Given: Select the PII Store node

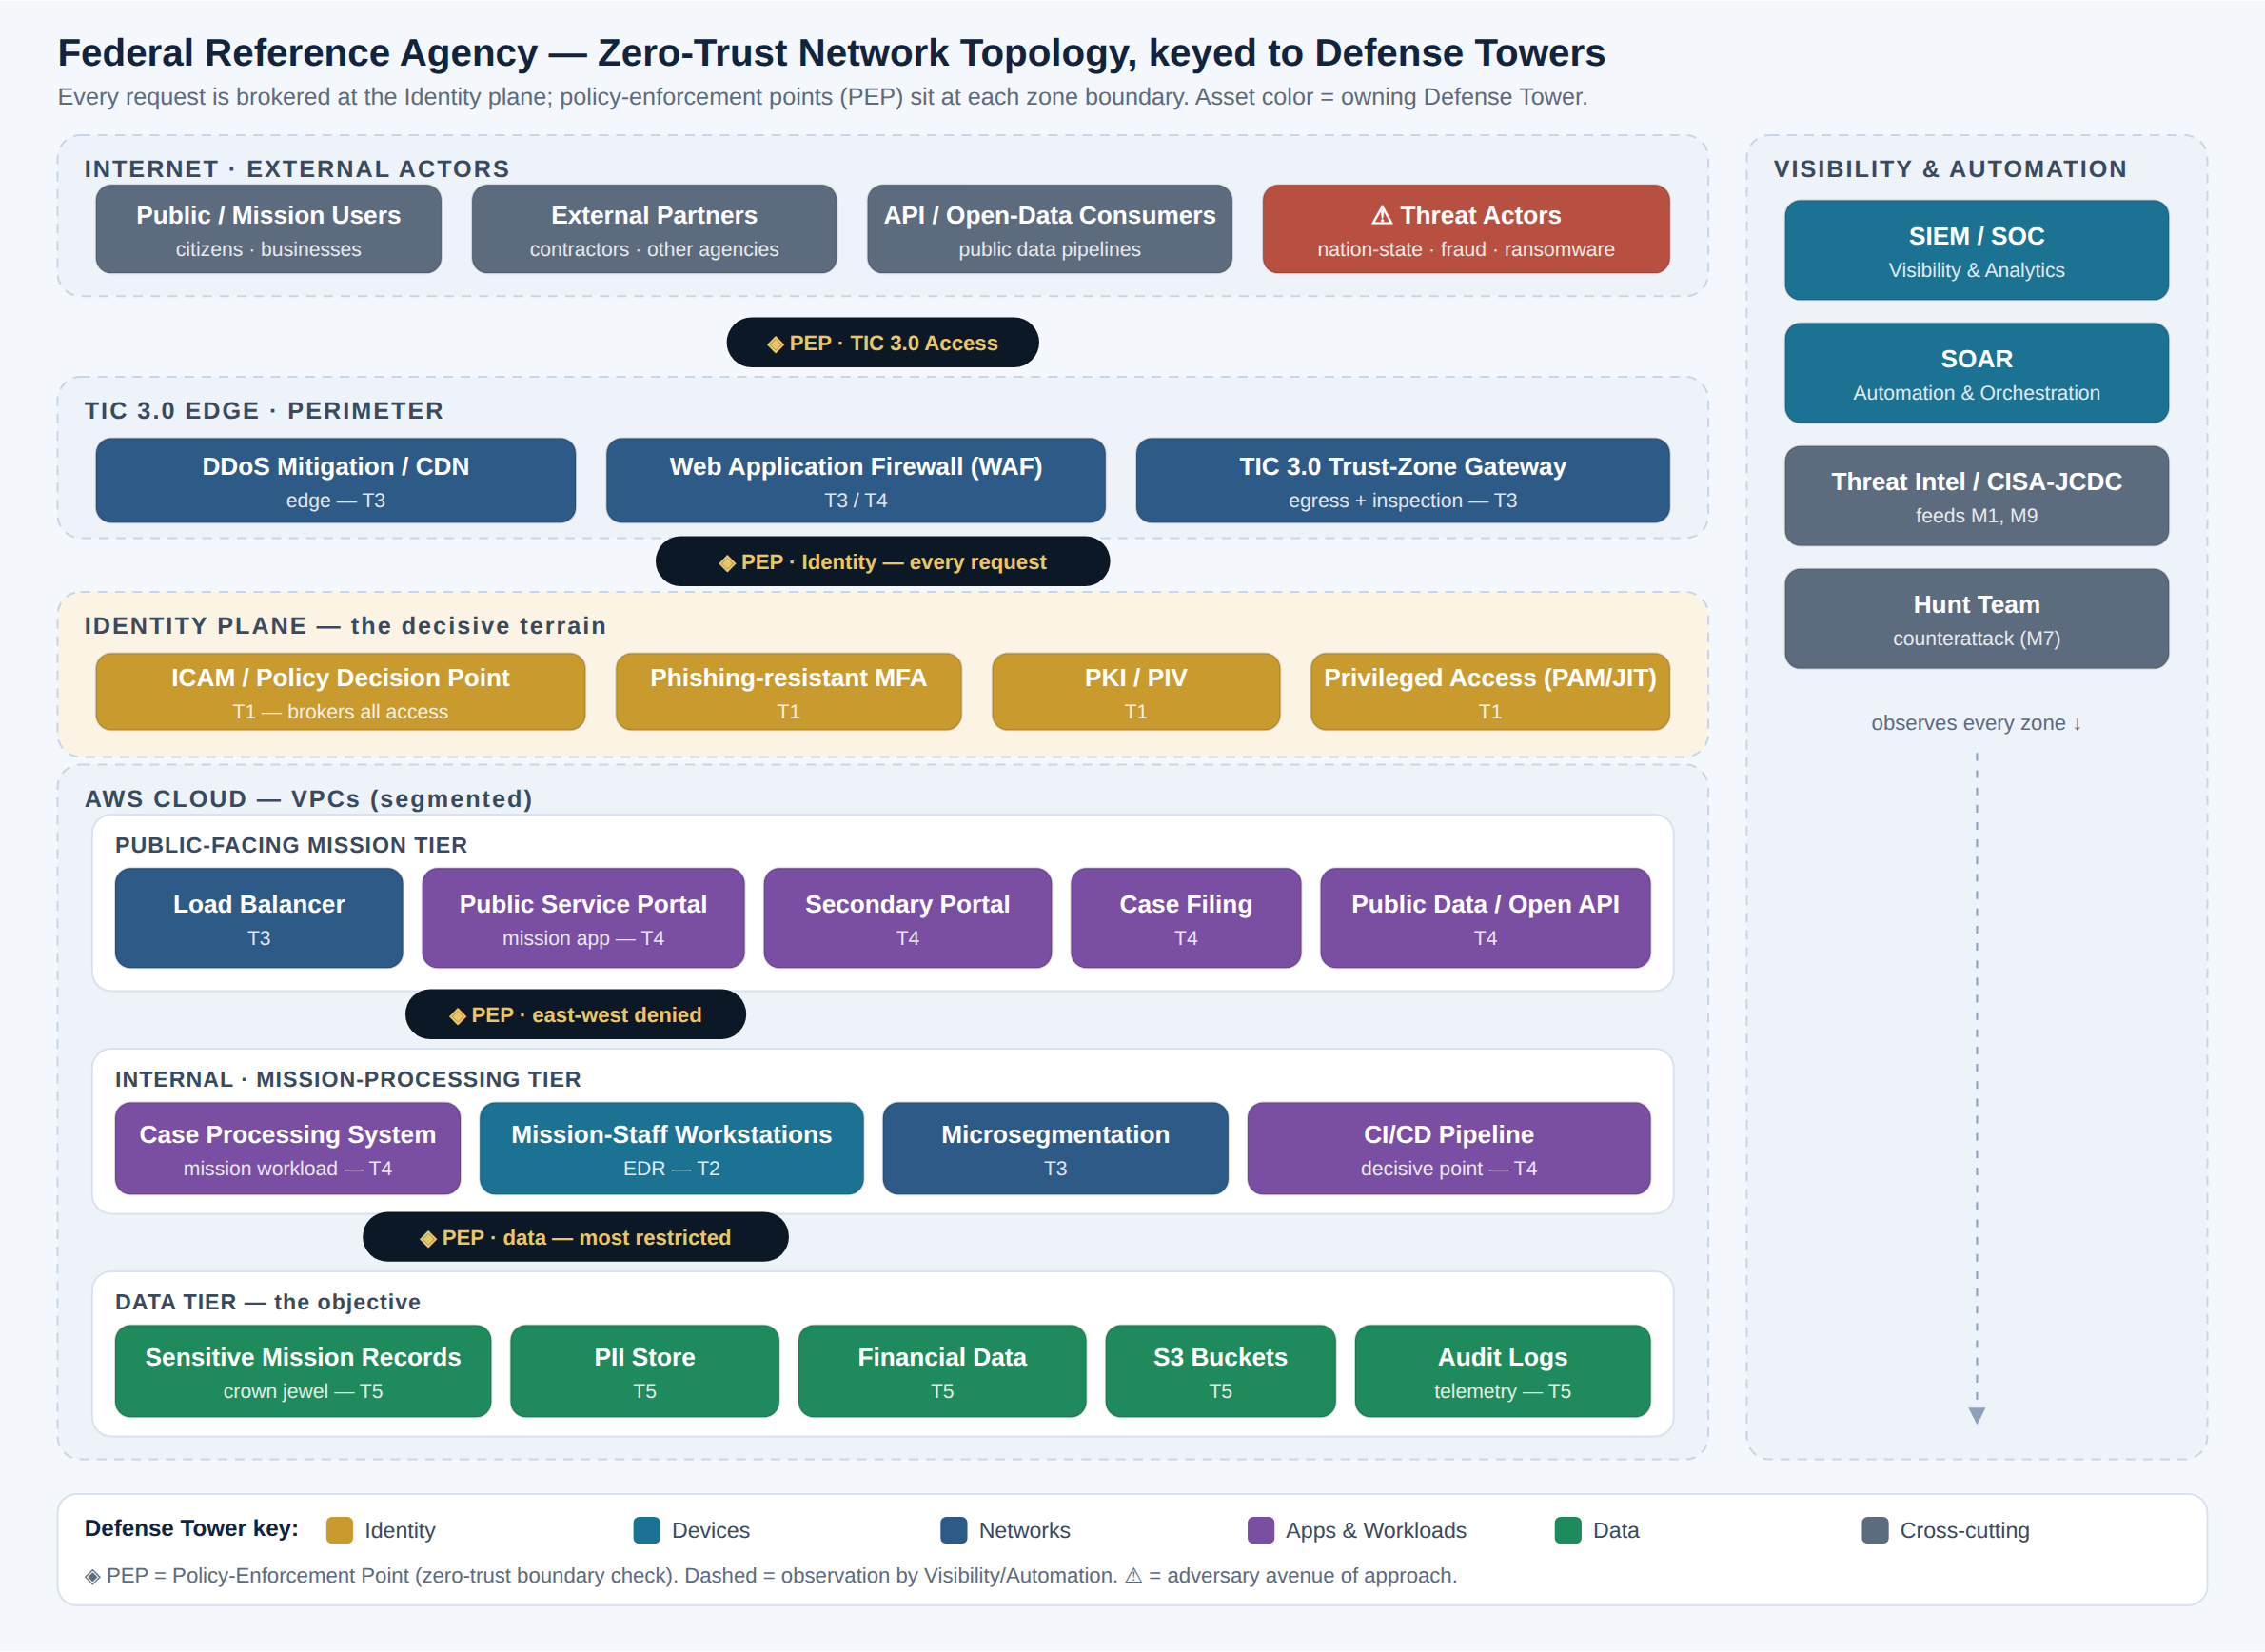Looking at the screenshot, I should pyautogui.click(x=644, y=1371).
